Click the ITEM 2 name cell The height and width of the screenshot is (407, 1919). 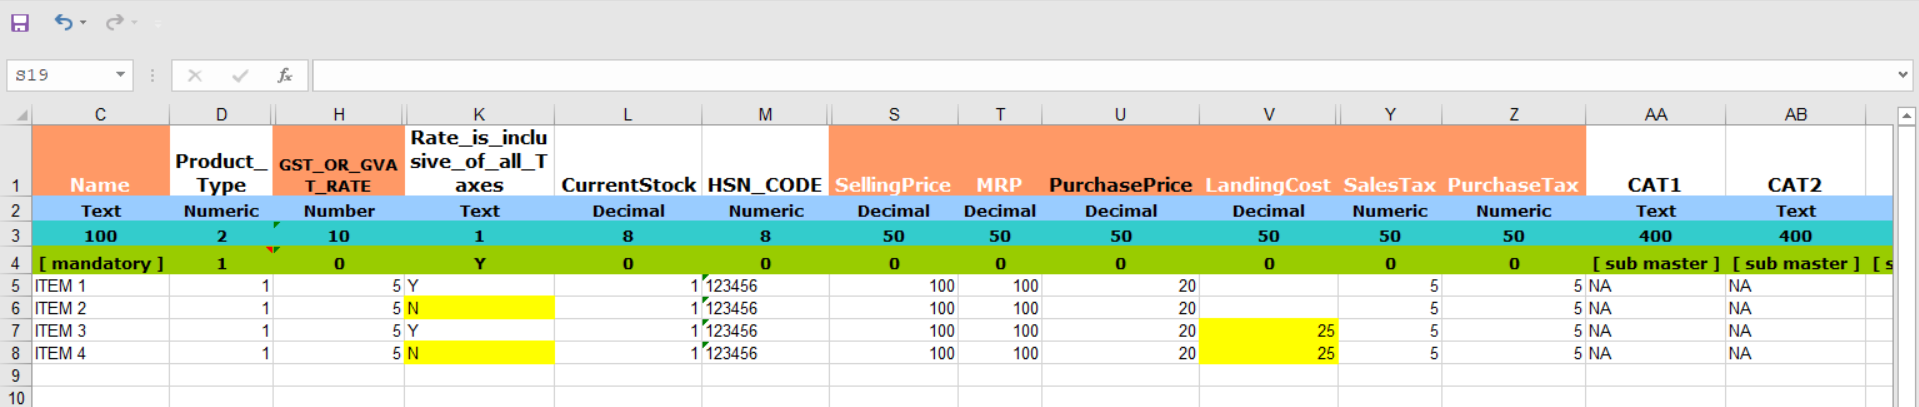[x=100, y=308]
